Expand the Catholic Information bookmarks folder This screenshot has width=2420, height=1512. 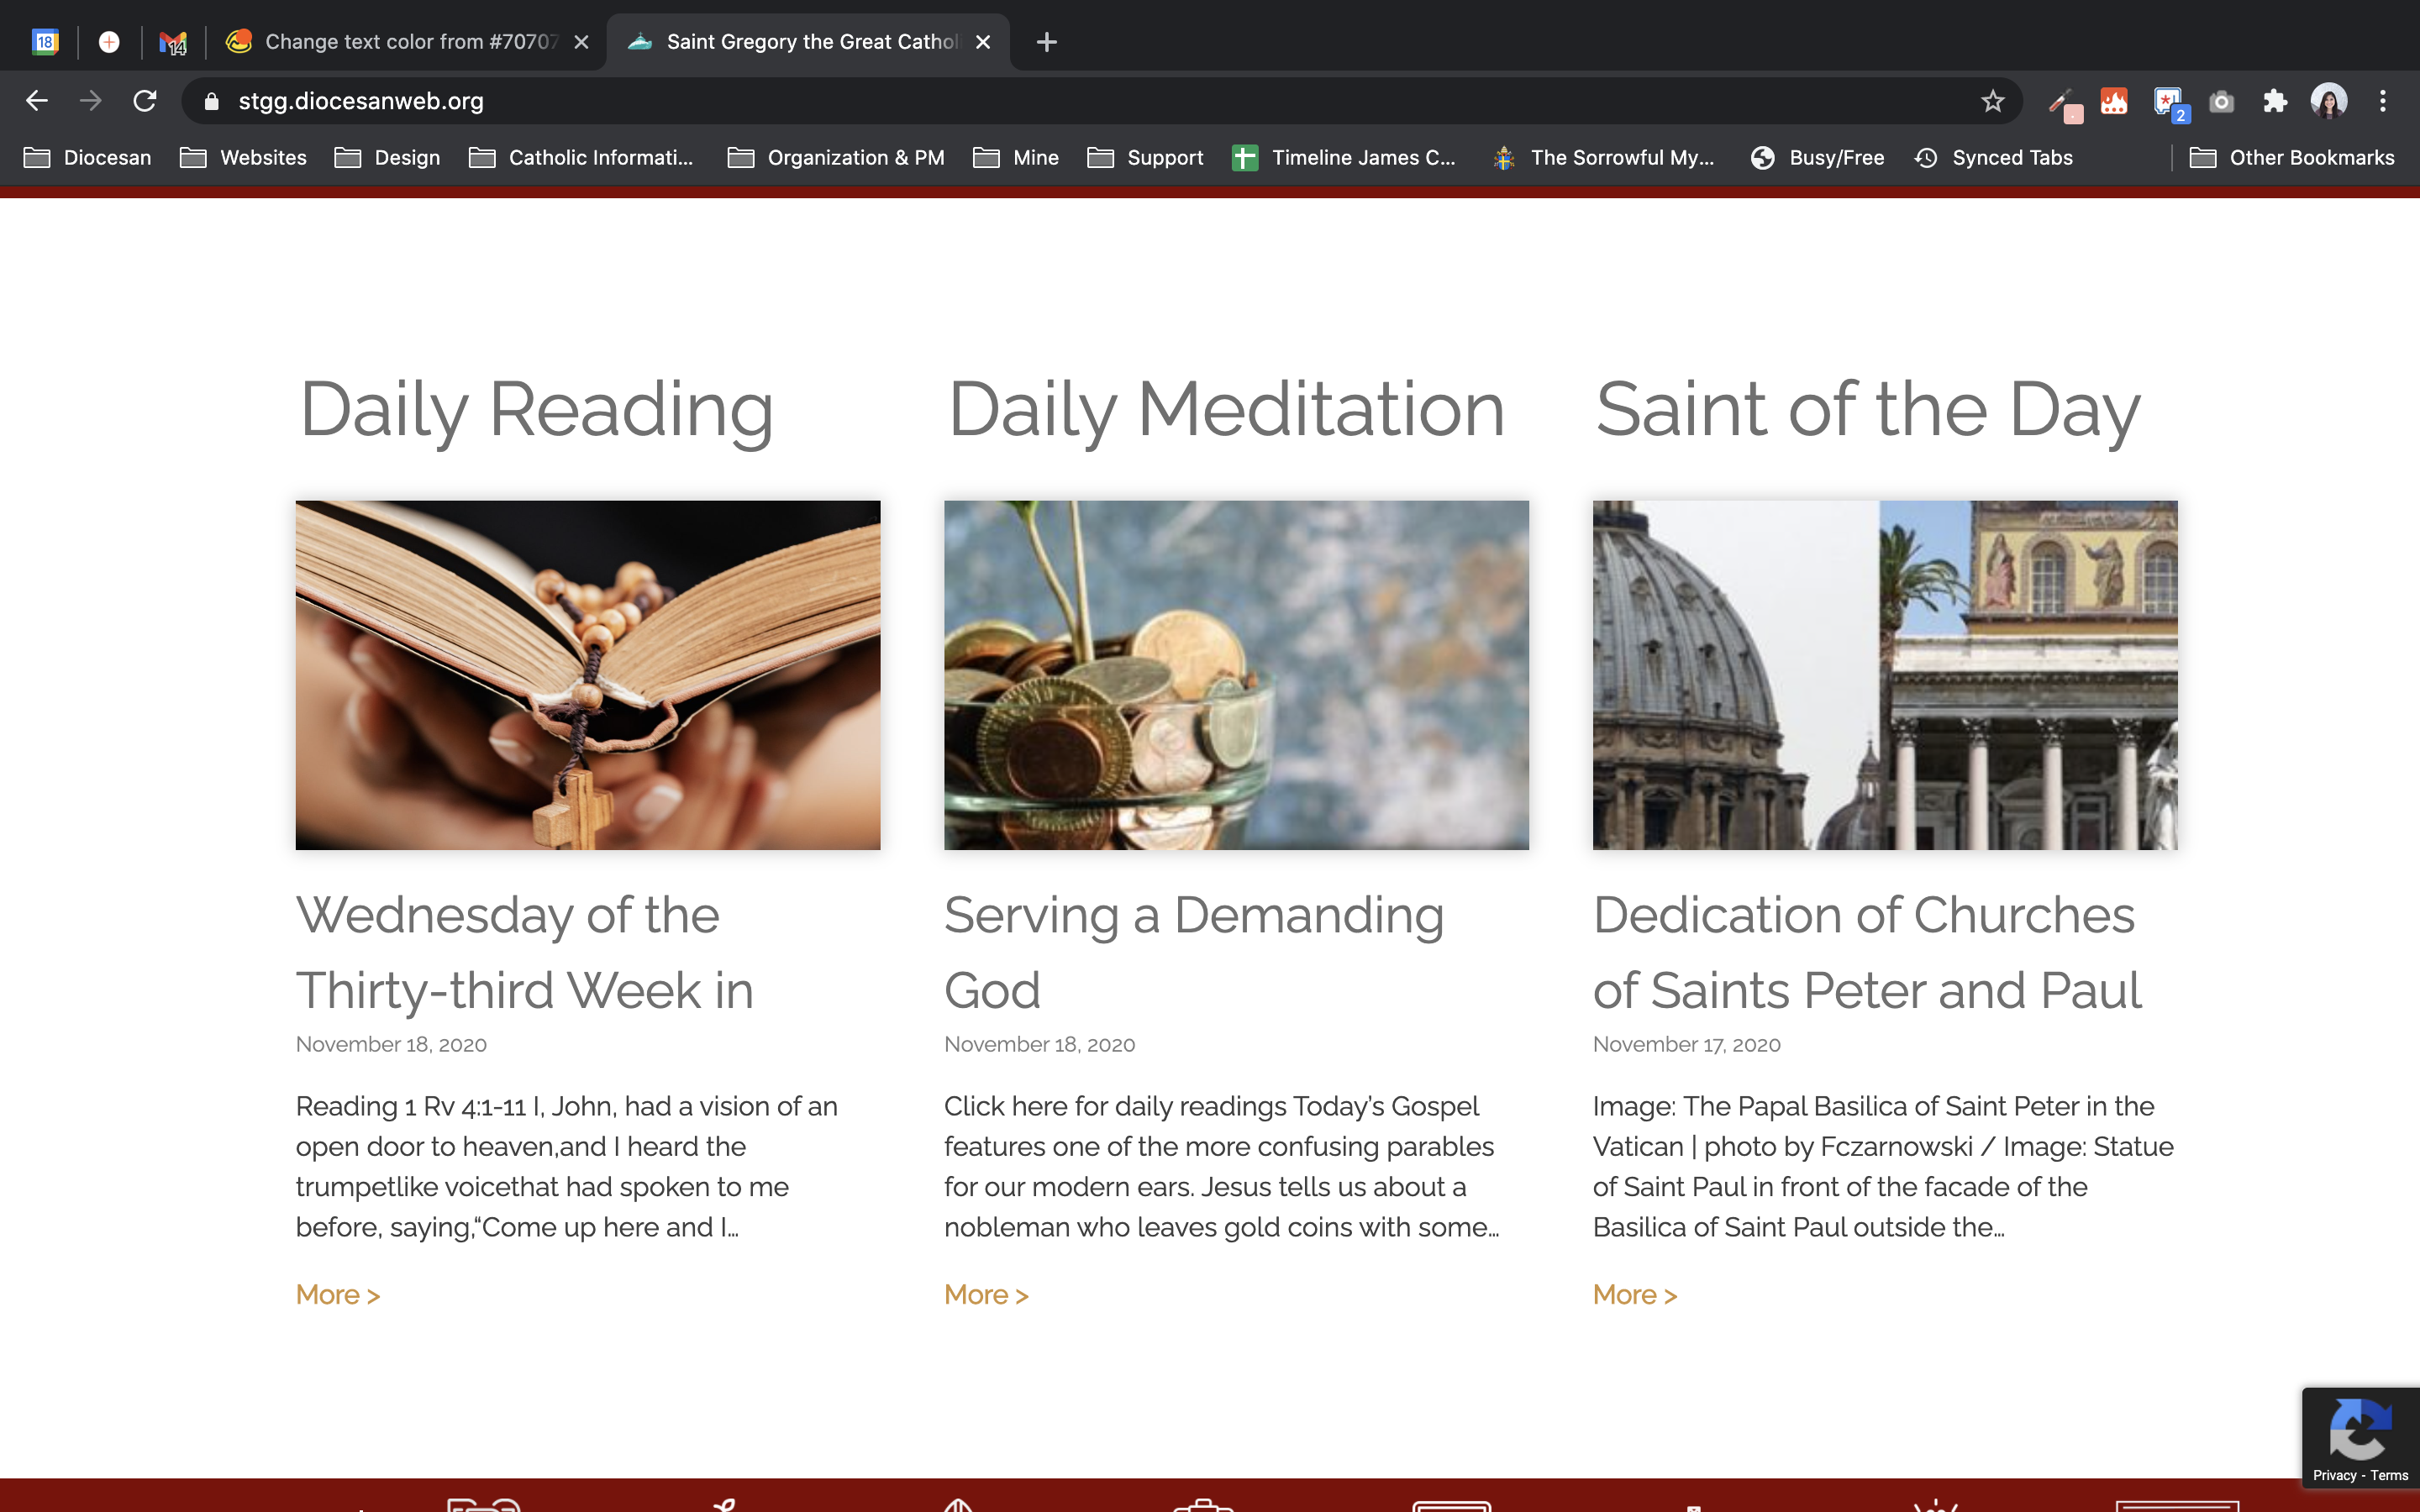pos(581,158)
